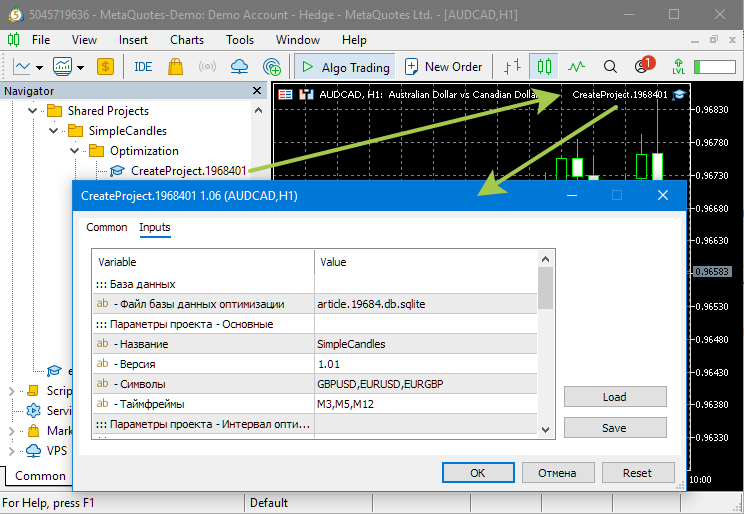
Task: Click the chart's depth of market icon
Action: [x=285, y=94]
